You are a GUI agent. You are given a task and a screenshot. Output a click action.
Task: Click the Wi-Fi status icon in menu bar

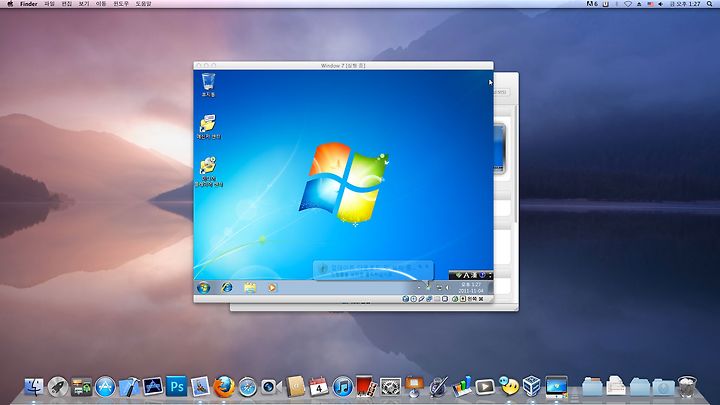(628, 4)
